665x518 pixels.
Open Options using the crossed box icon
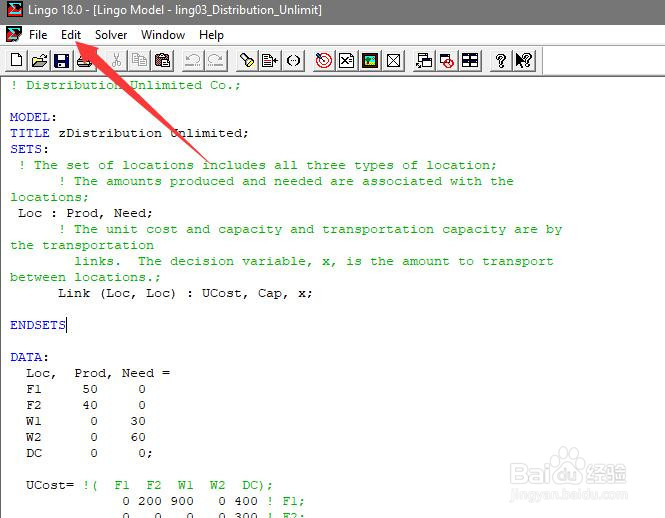(393, 61)
